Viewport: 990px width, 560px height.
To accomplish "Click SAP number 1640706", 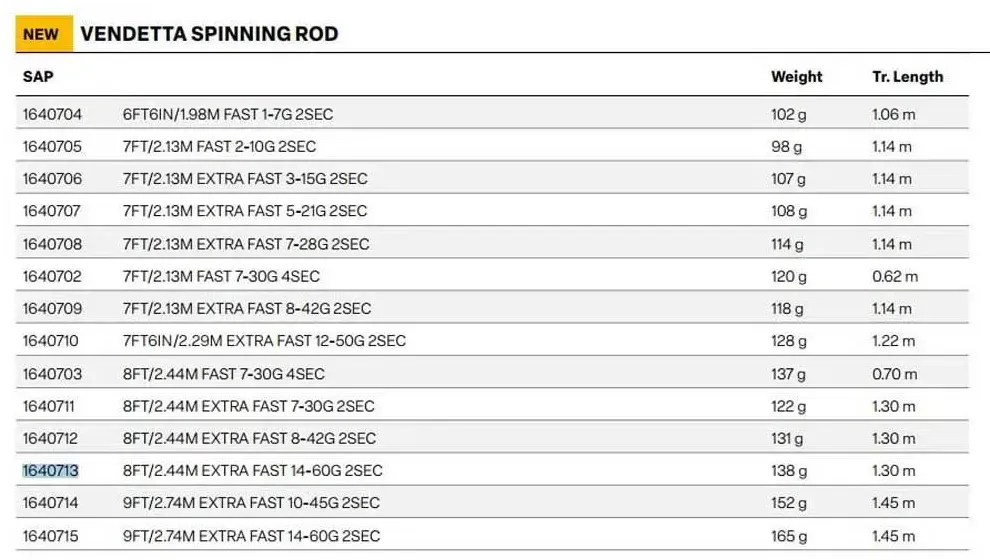I will (x=52, y=179).
